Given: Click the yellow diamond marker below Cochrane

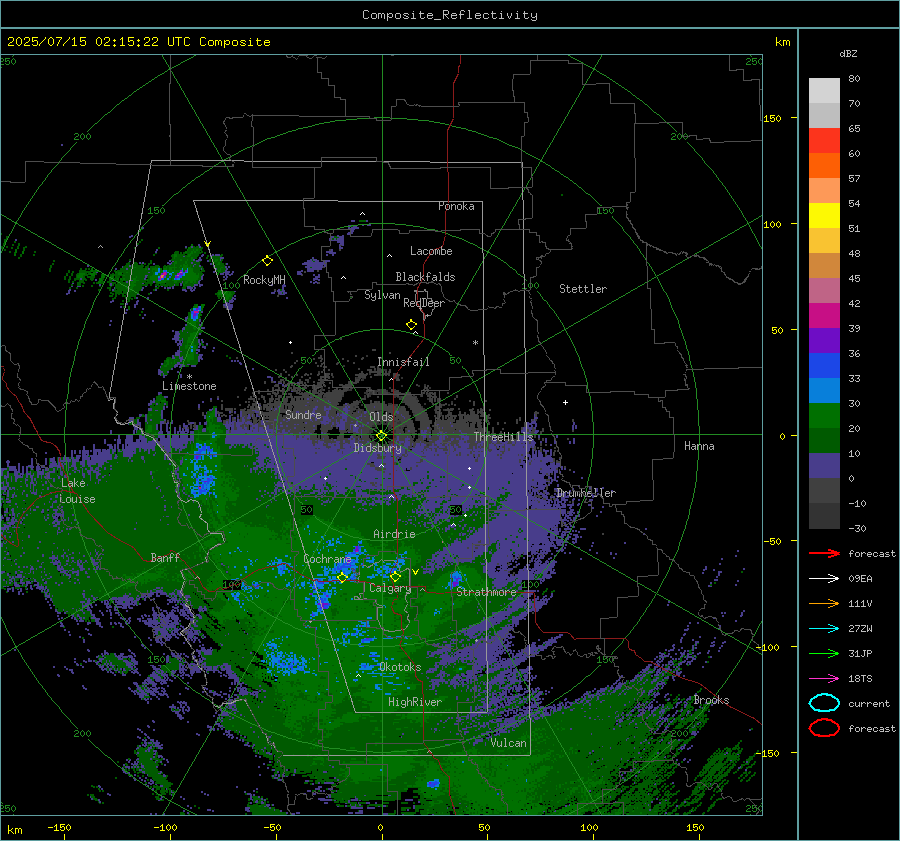Looking at the screenshot, I should point(342,578).
